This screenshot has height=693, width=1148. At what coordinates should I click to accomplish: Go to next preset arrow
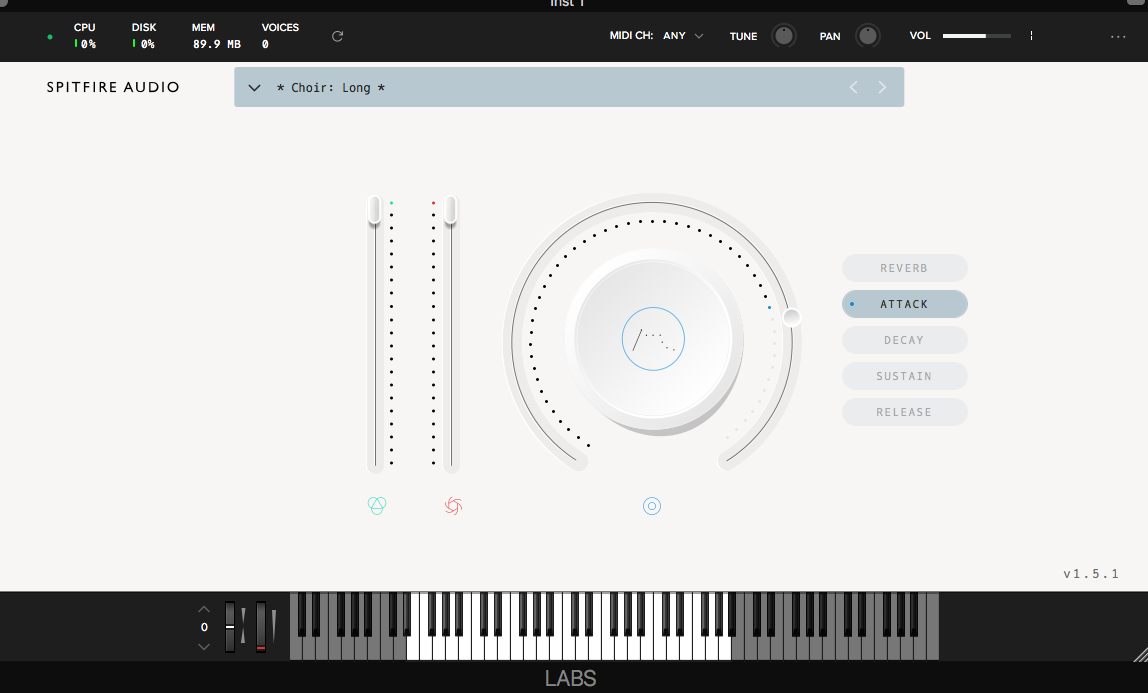coord(882,87)
